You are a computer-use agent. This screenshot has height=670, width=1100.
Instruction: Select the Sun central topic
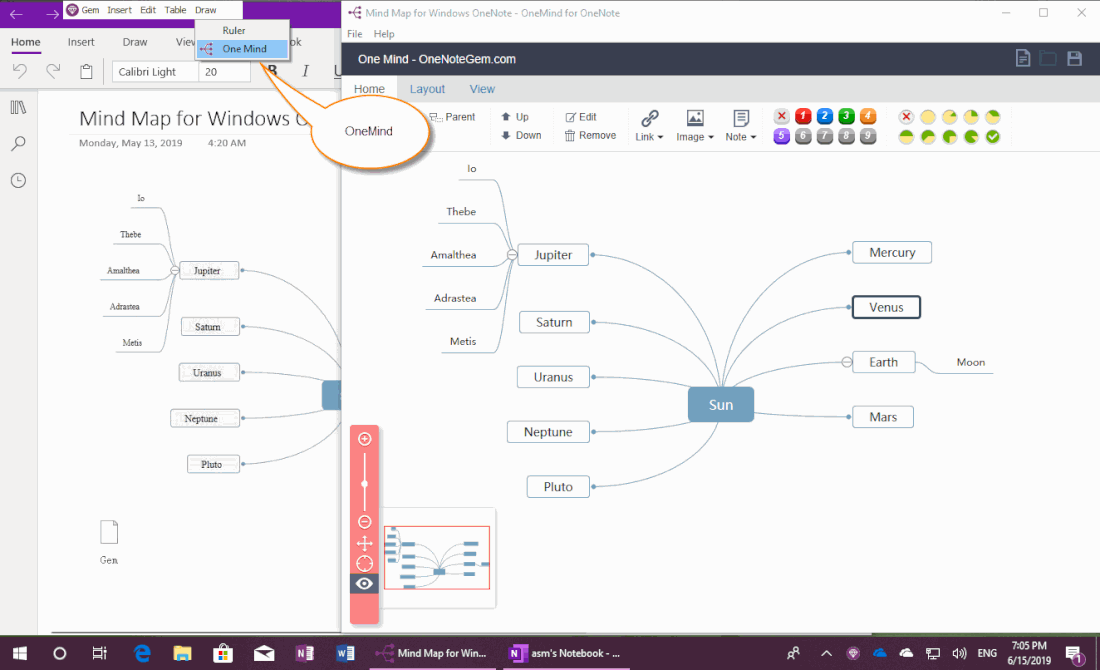(721, 405)
